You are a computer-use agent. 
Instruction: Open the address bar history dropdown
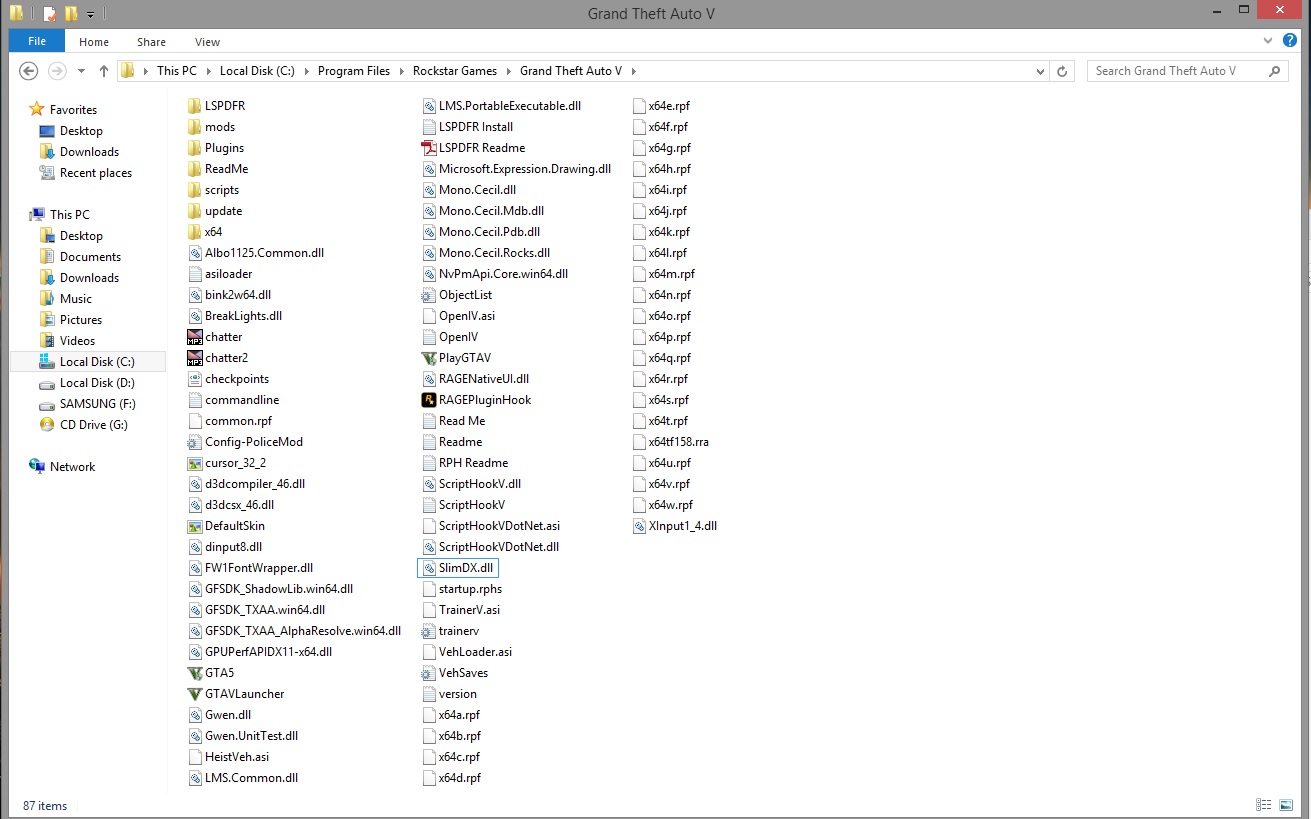click(x=1042, y=71)
